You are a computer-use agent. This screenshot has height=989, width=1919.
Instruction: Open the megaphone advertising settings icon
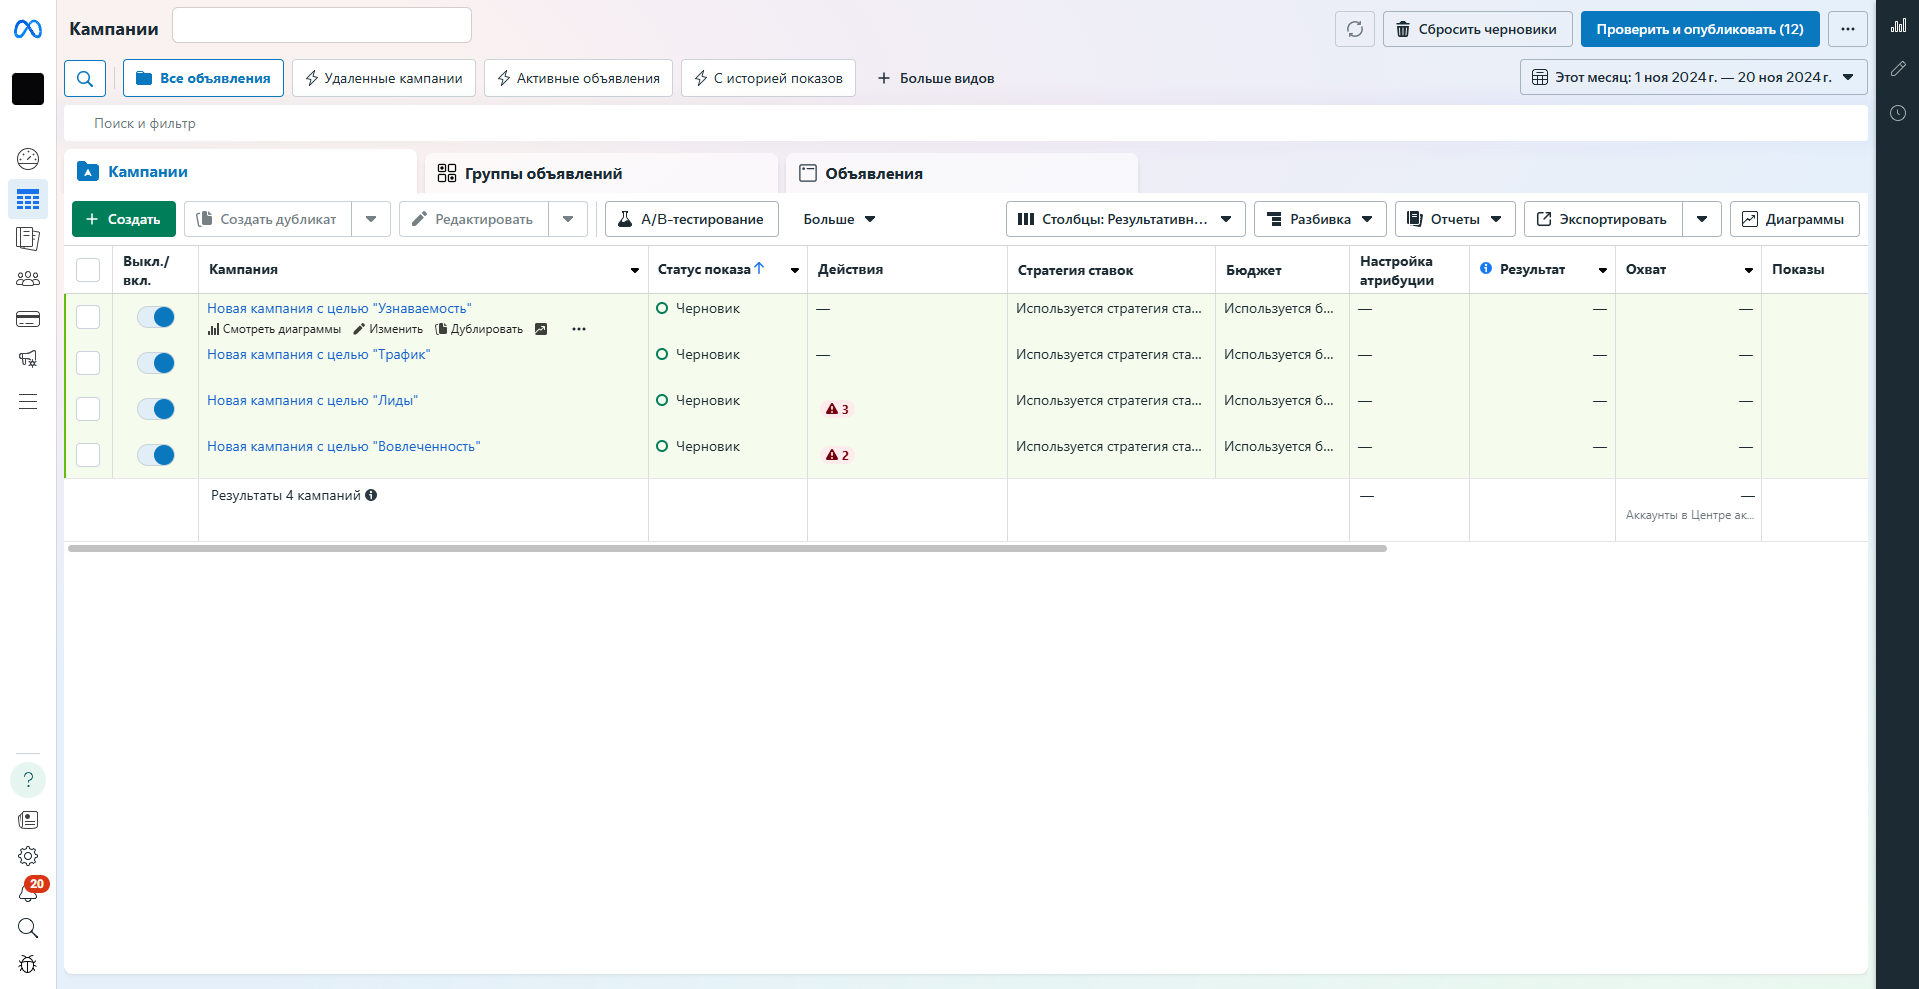coord(28,359)
